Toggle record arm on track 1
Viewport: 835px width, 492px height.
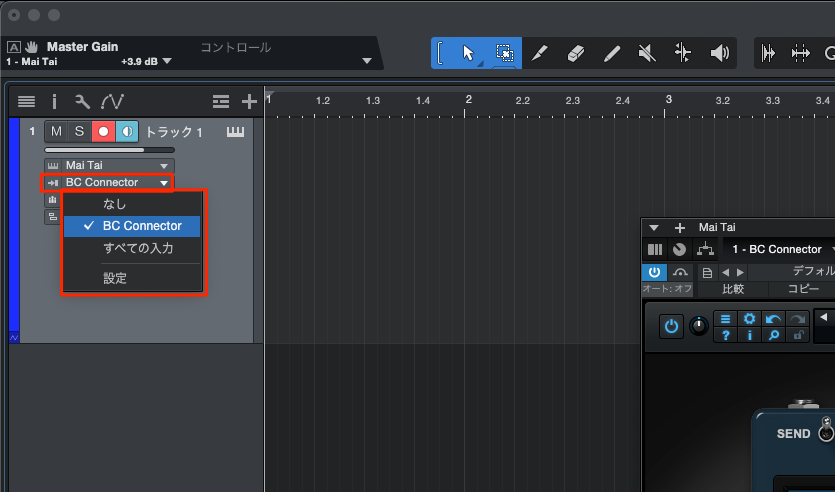point(103,132)
